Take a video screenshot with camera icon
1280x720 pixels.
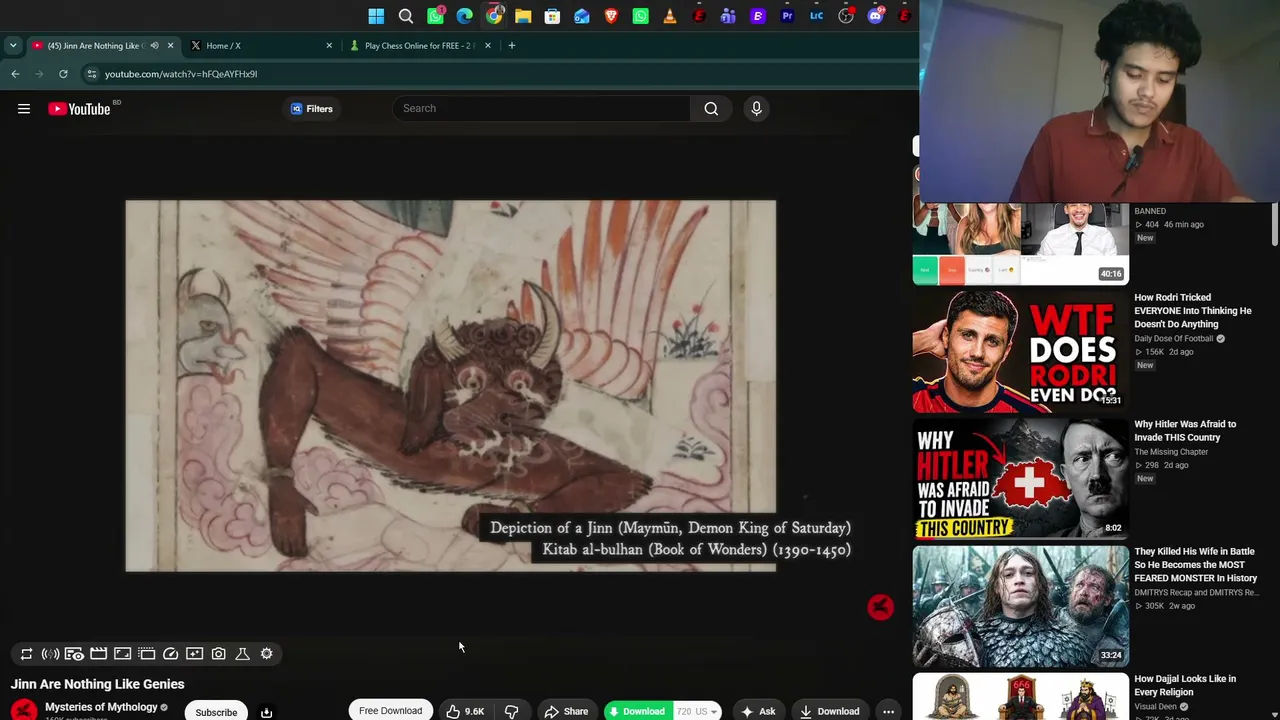(x=219, y=654)
